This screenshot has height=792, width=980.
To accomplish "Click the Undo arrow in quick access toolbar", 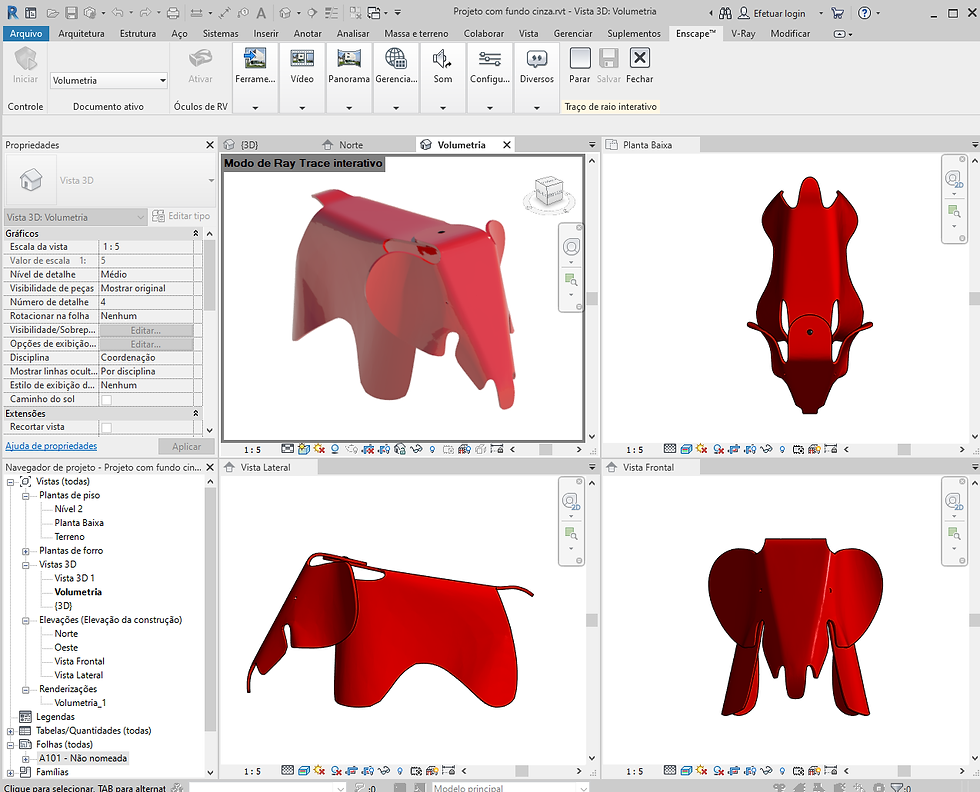I will point(117,13).
